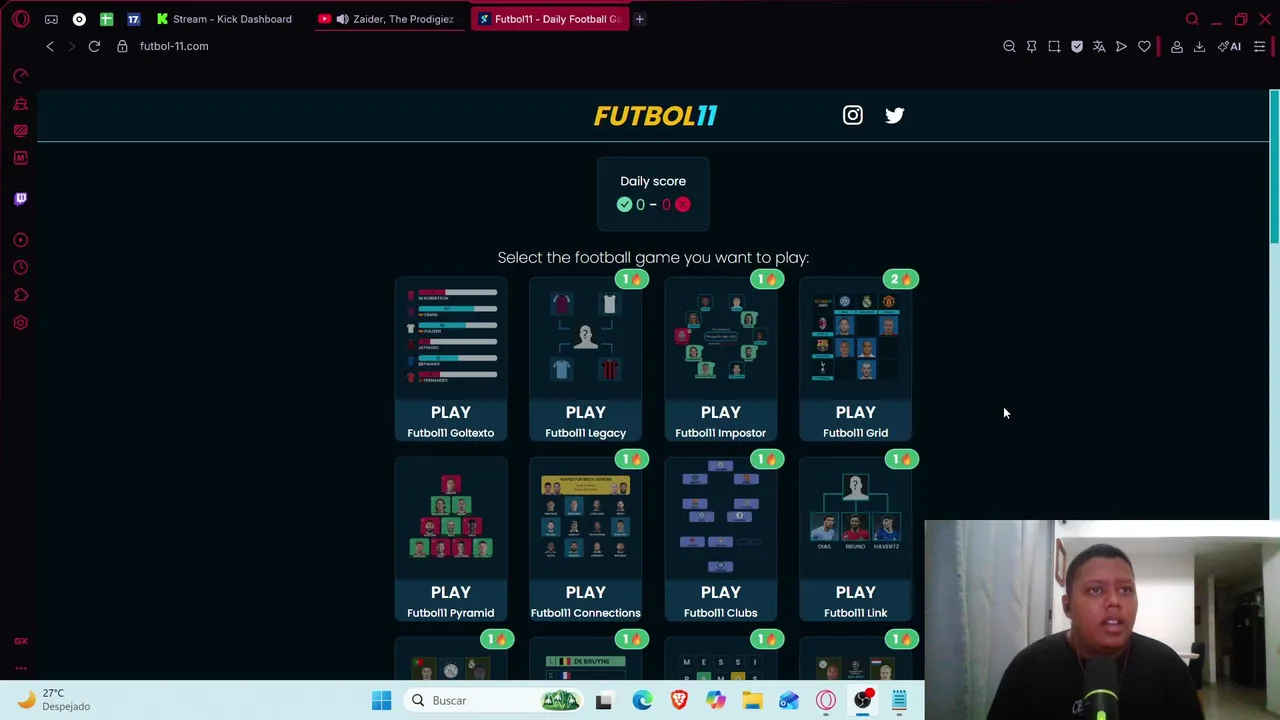
Task: Click the green correct-score check icon
Action: [x=625, y=204]
